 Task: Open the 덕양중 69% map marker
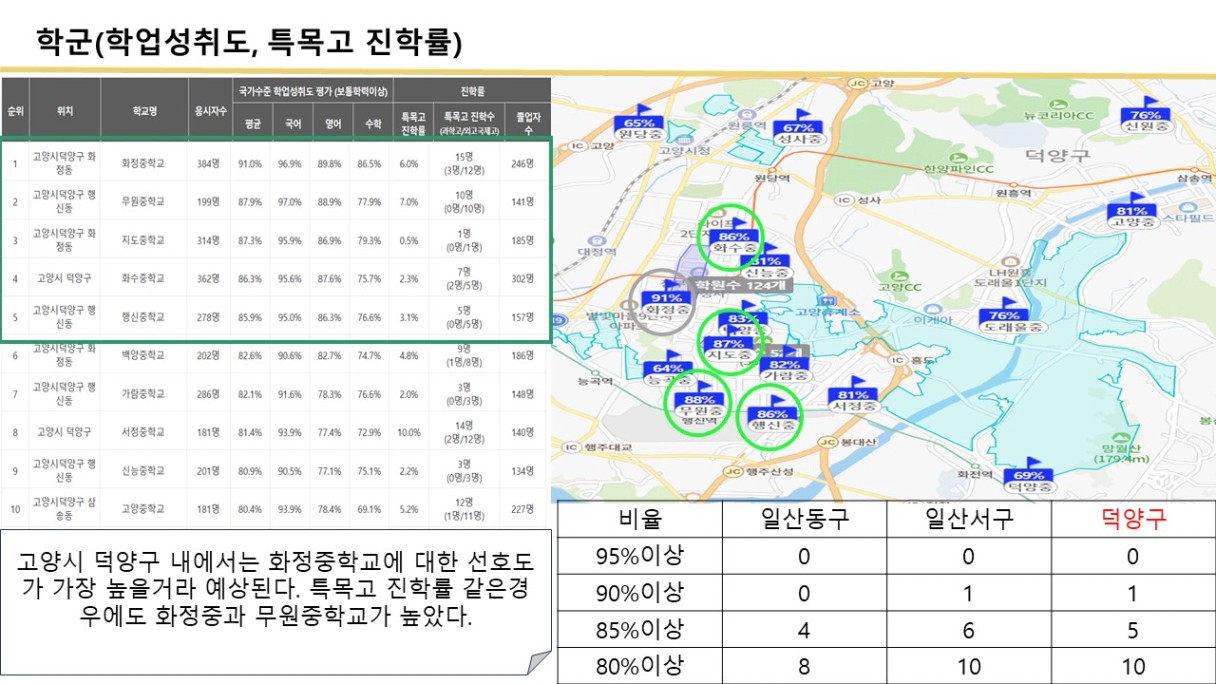(1029, 477)
